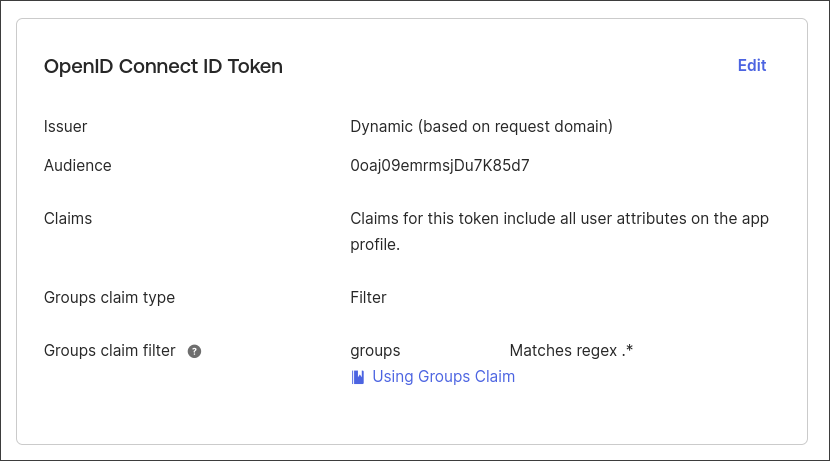Click the Groups claim type label
830x461 pixels.
click(x=109, y=297)
